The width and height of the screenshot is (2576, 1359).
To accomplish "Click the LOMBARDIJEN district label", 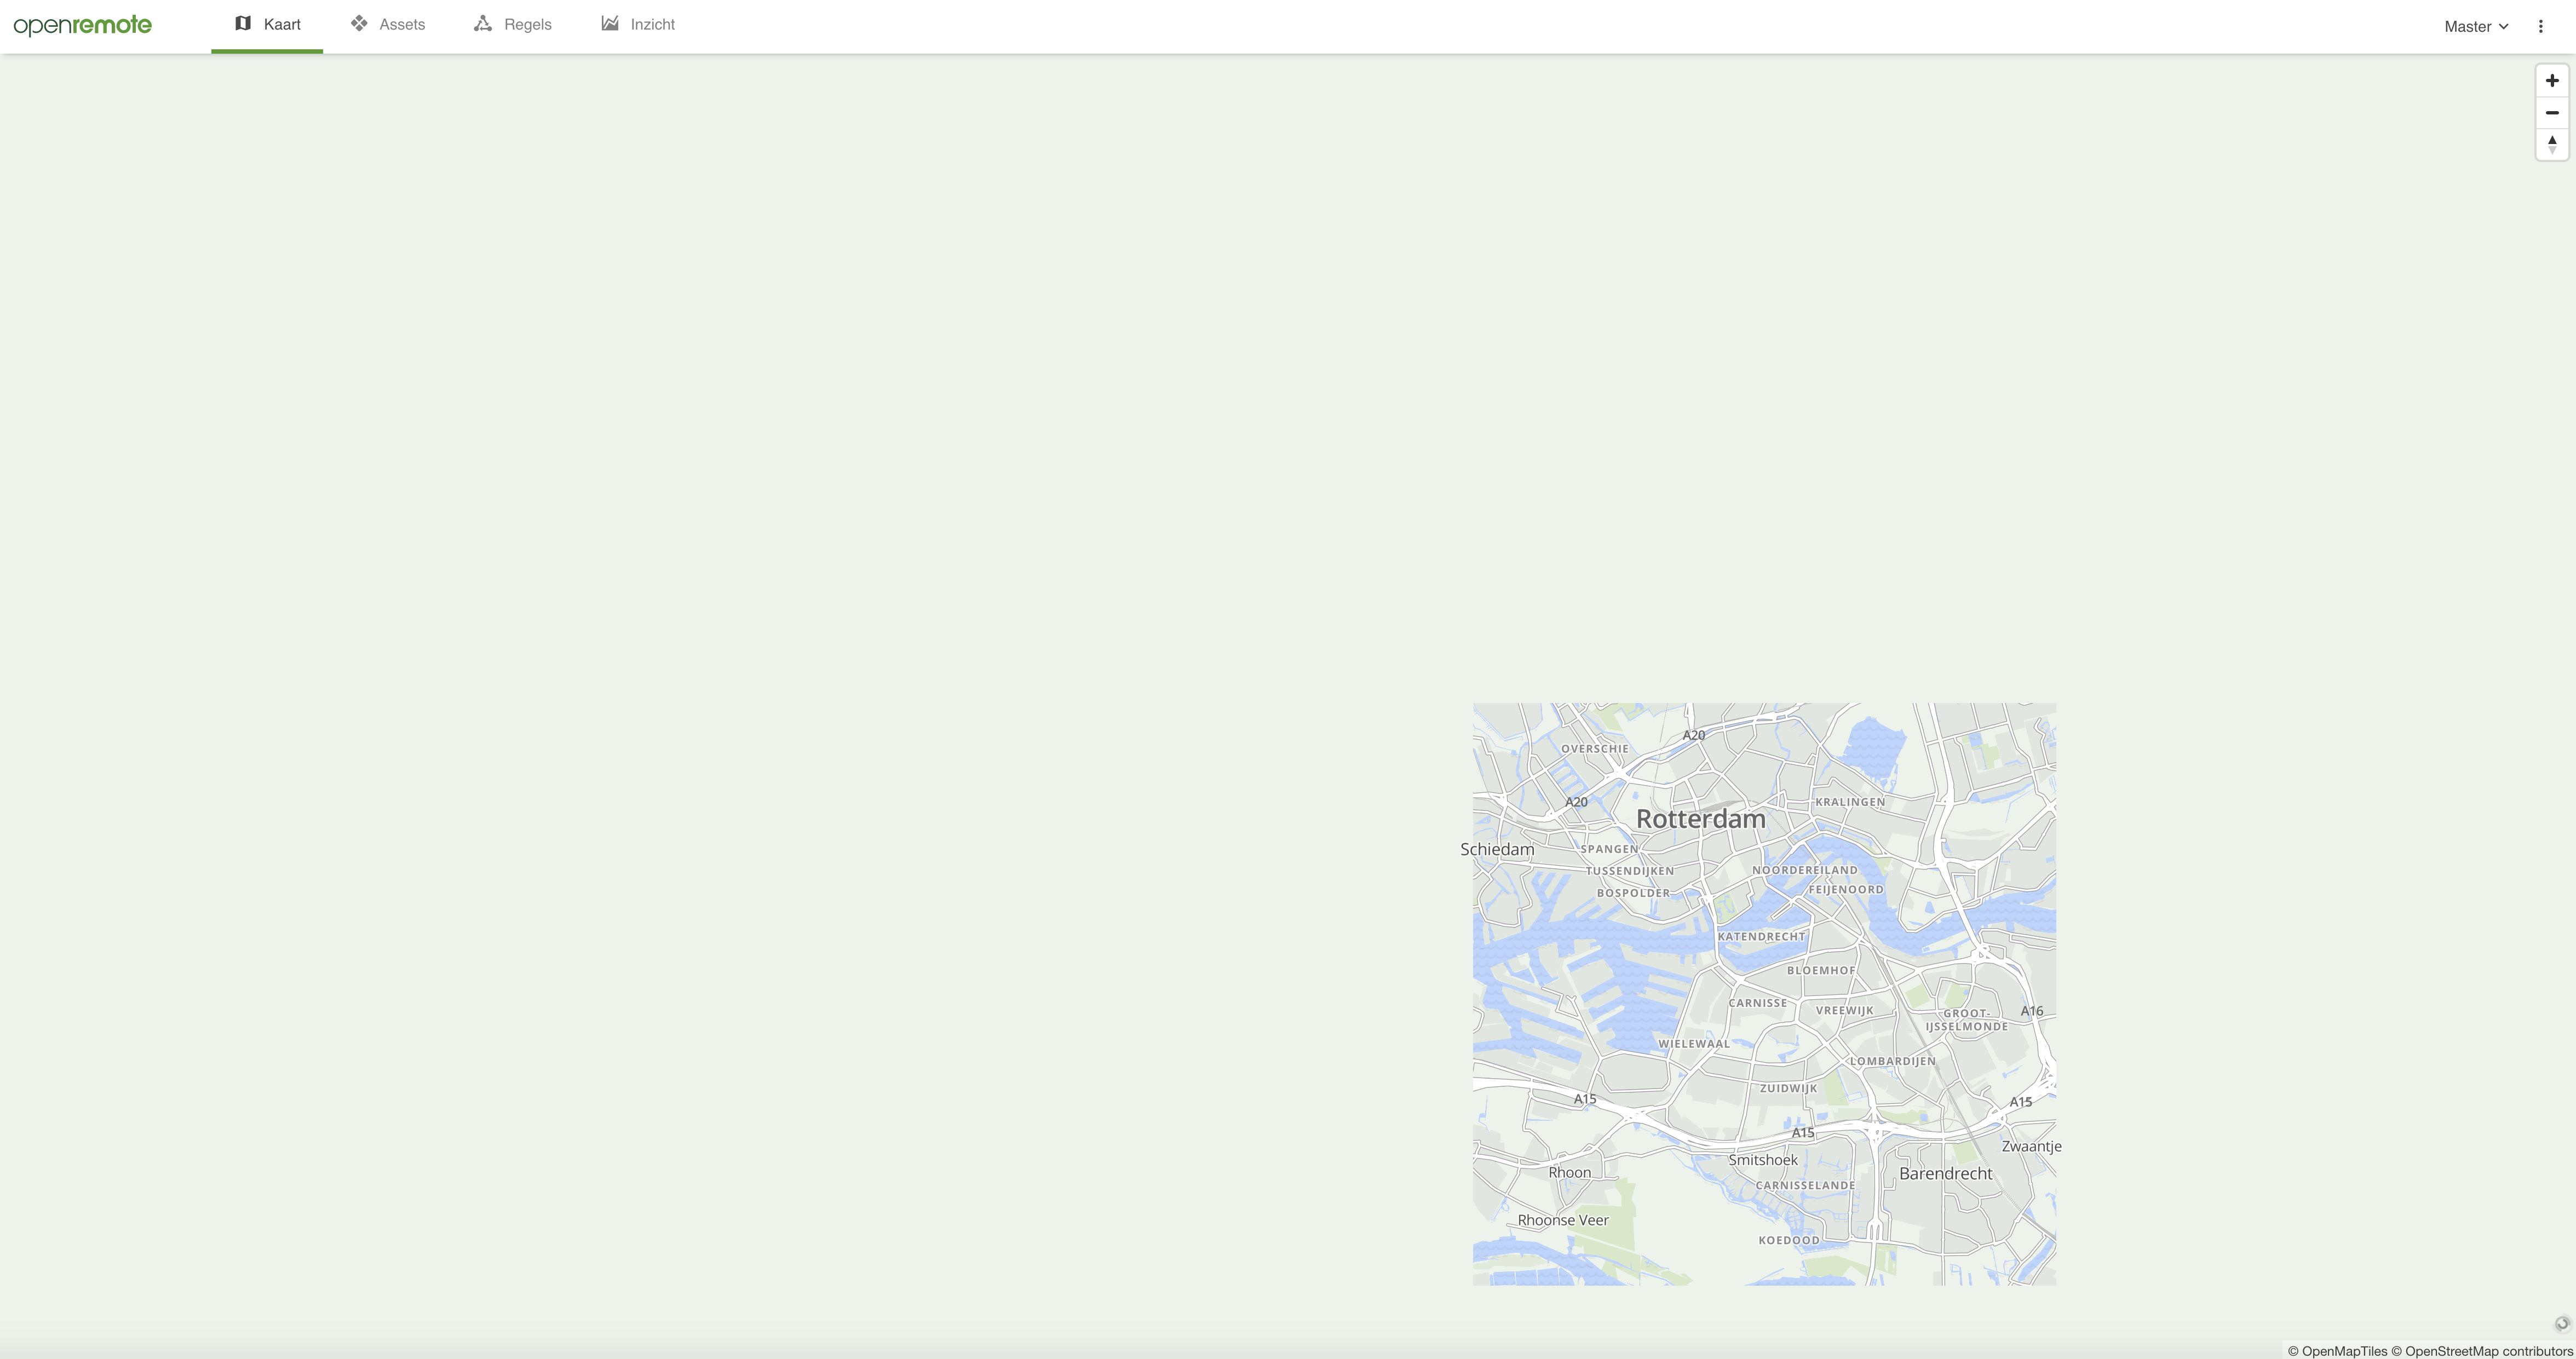I will click(x=1893, y=1062).
